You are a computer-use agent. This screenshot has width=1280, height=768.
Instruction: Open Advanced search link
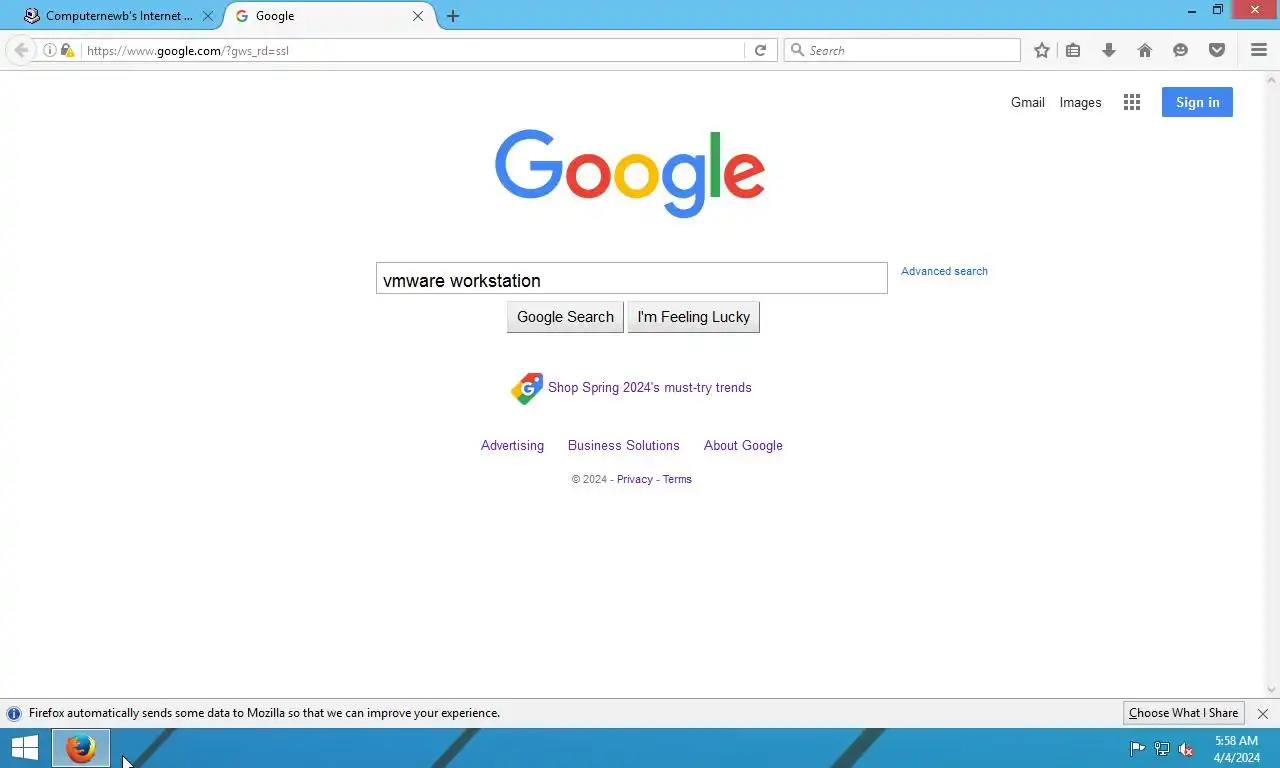click(944, 271)
